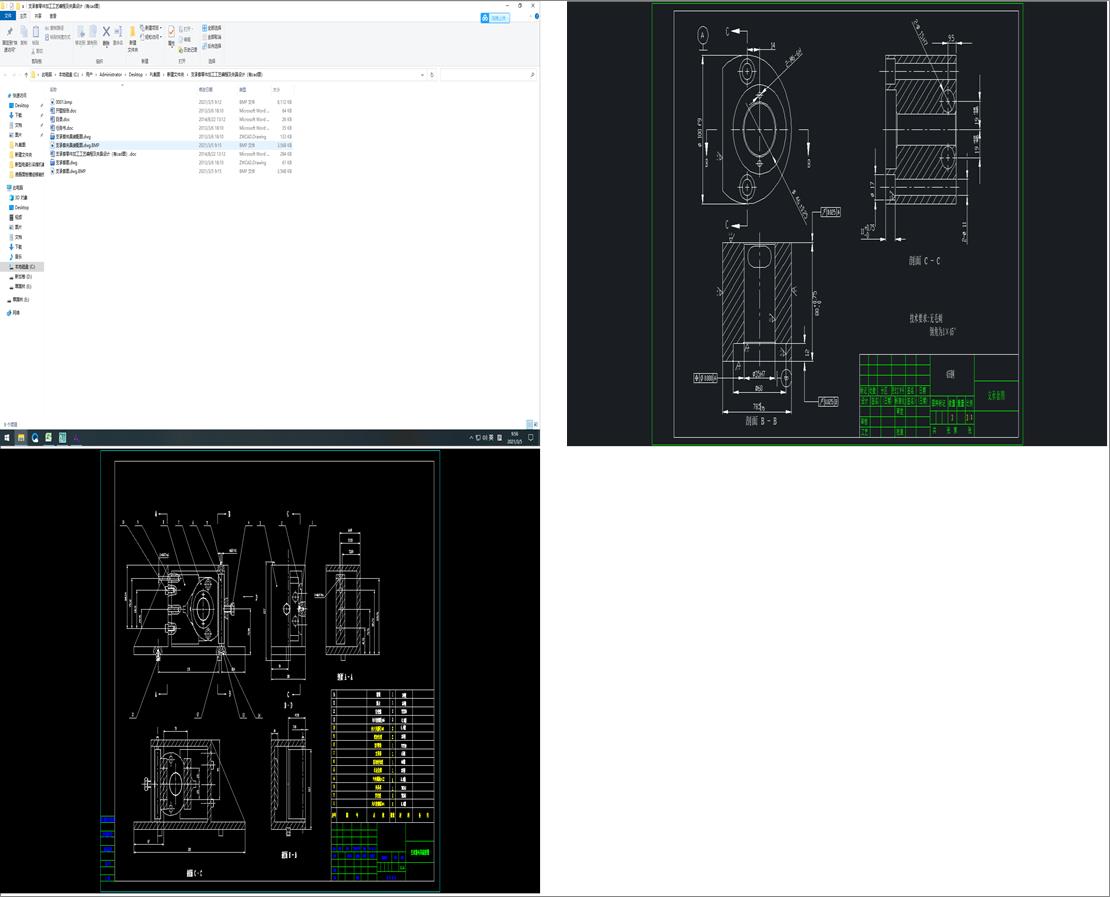This screenshot has width=1110, height=897.
Task: Click the Rename icon in ribbon
Action: click(118, 32)
